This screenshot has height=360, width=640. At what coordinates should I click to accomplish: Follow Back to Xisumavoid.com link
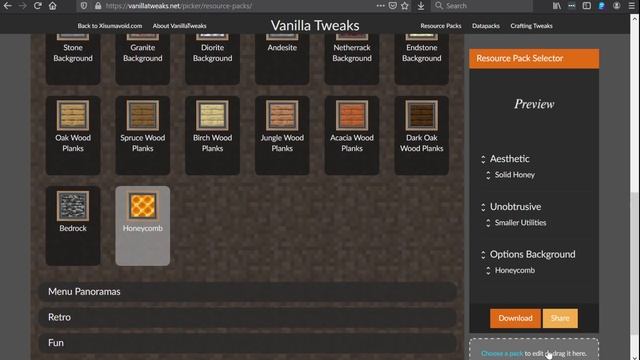click(110, 26)
